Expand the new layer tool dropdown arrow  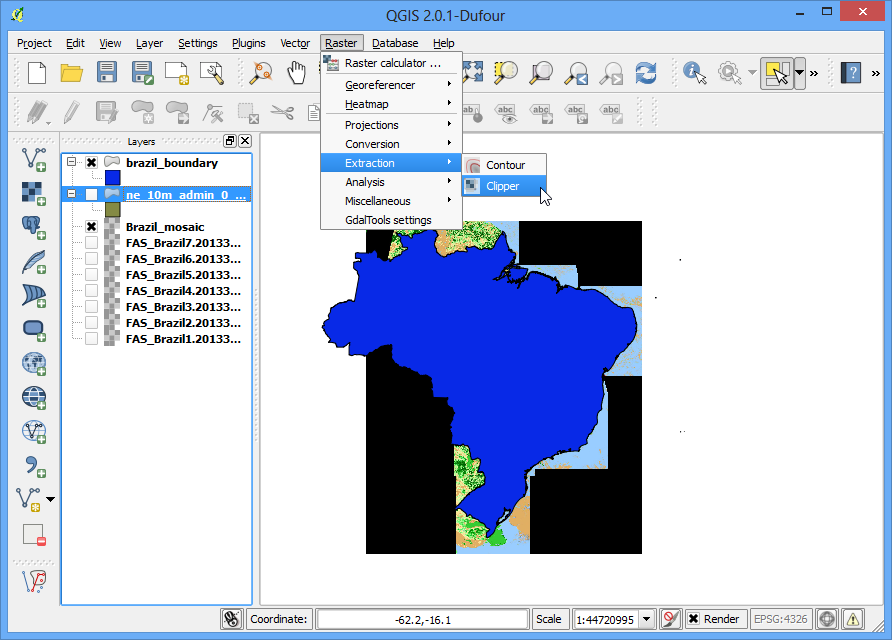pyautogui.click(x=51, y=499)
